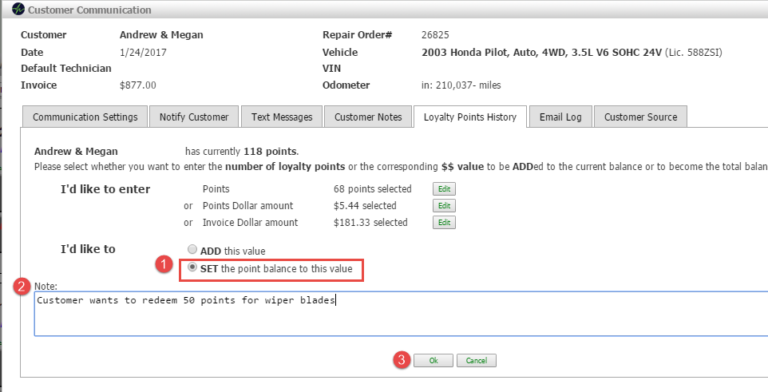This screenshot has width=768, height=392.
Task: Click the 118 points balance text
Action: 271,151
